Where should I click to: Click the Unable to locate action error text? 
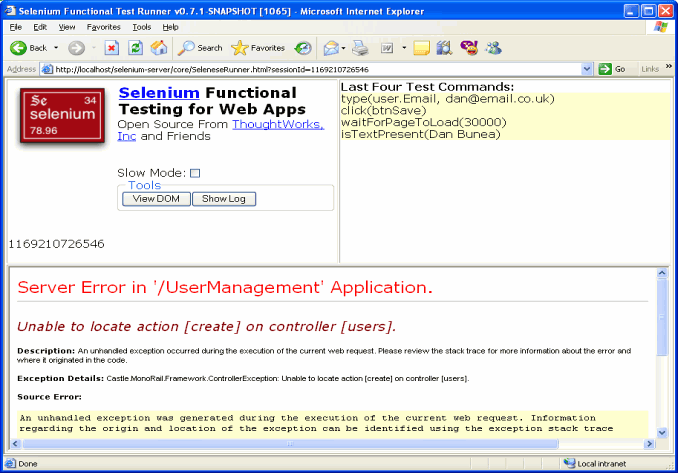207,326
